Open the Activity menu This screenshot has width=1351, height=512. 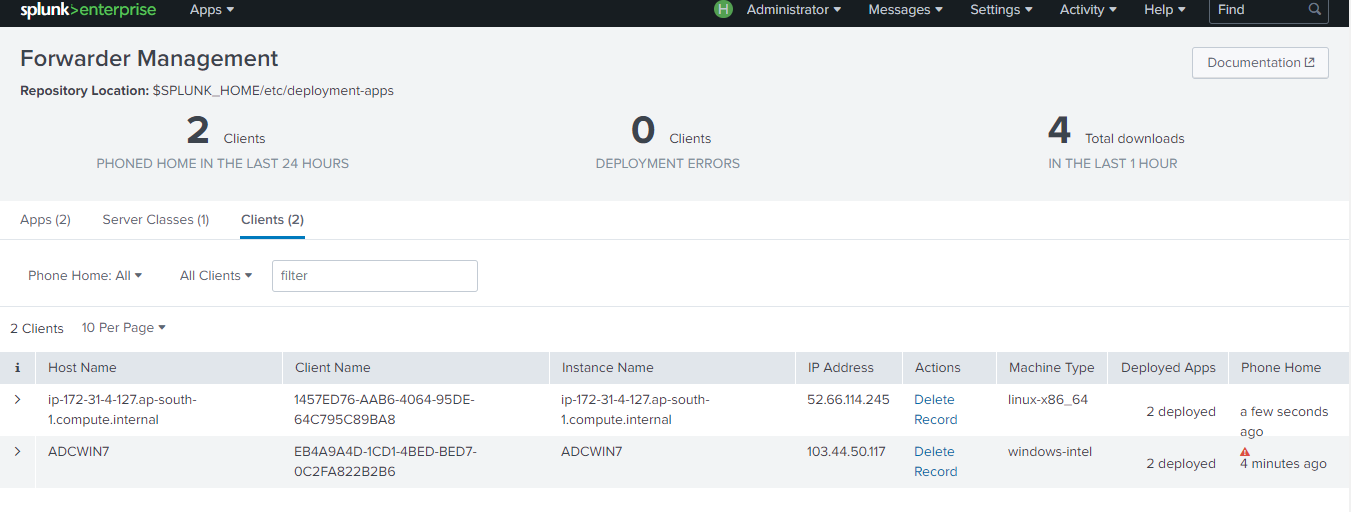(x=1089, y=10)
